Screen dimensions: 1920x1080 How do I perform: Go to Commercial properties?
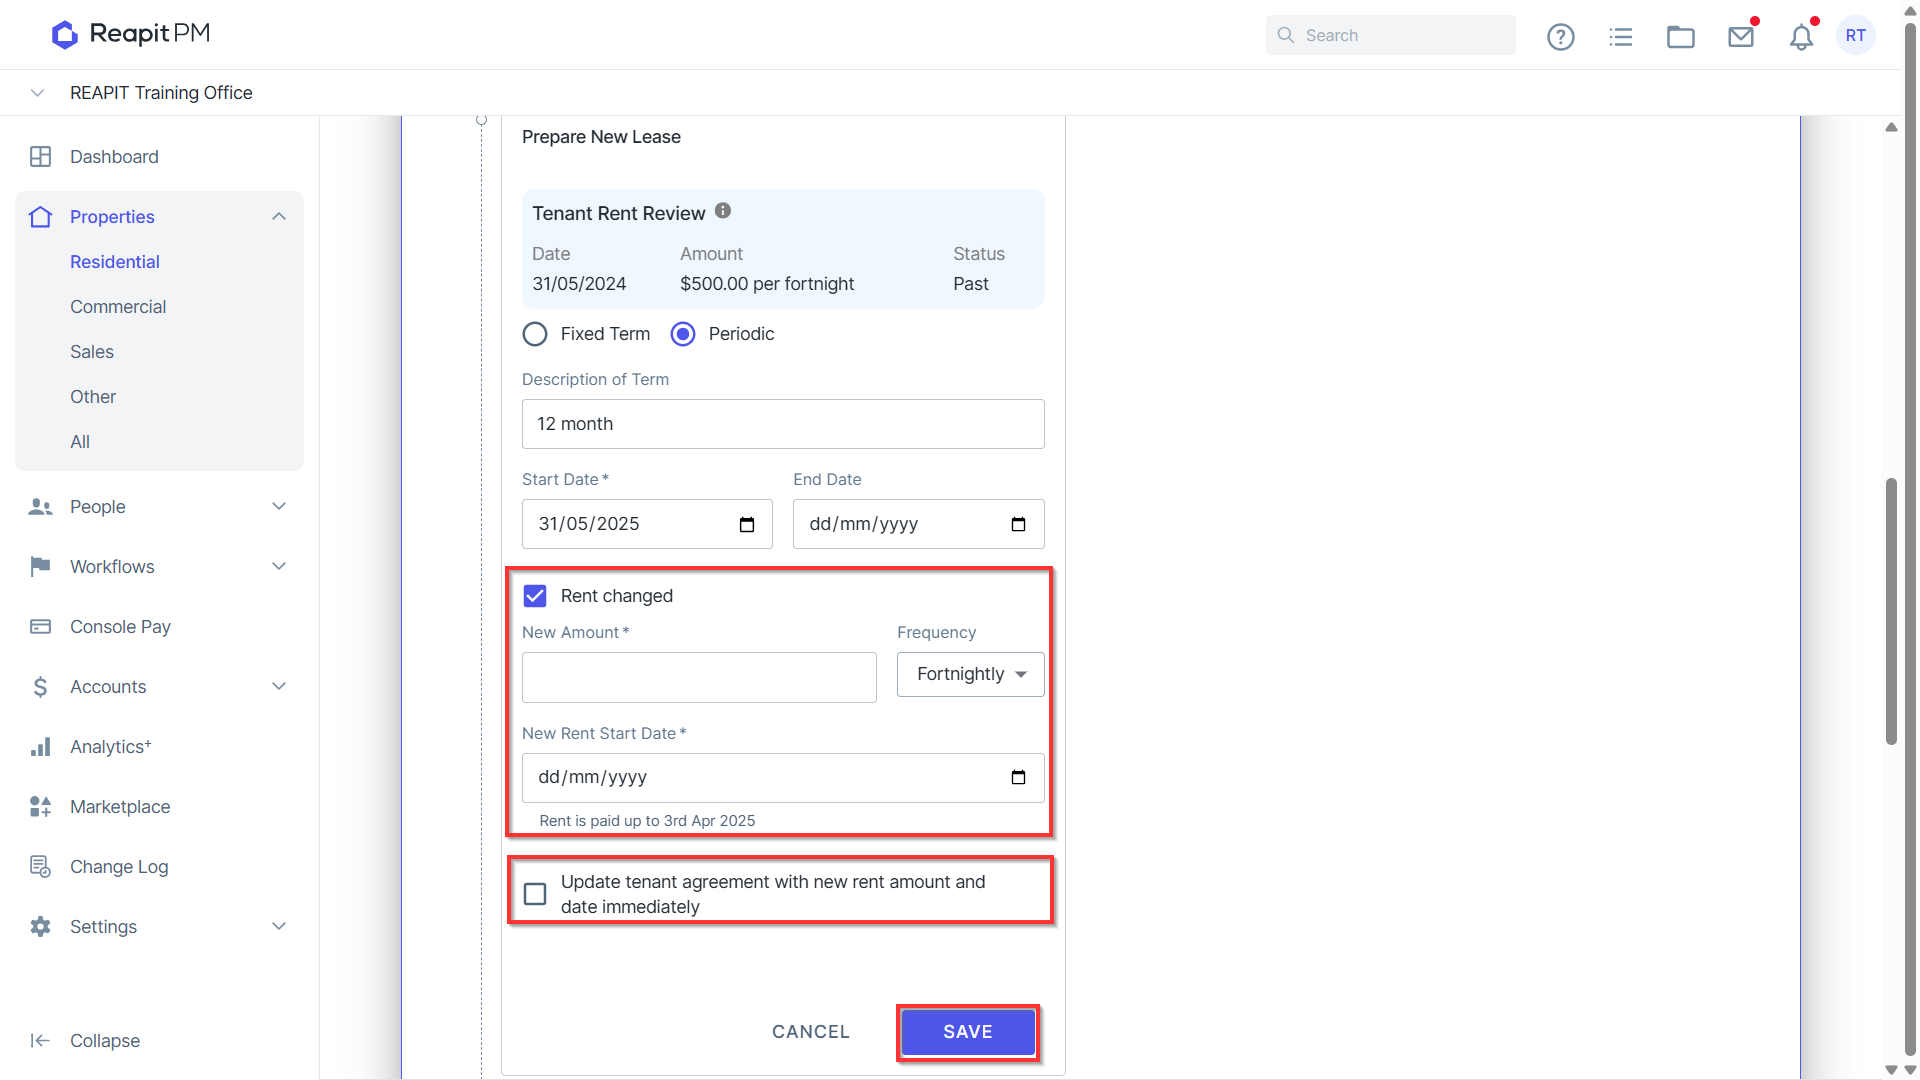(118, 307)
